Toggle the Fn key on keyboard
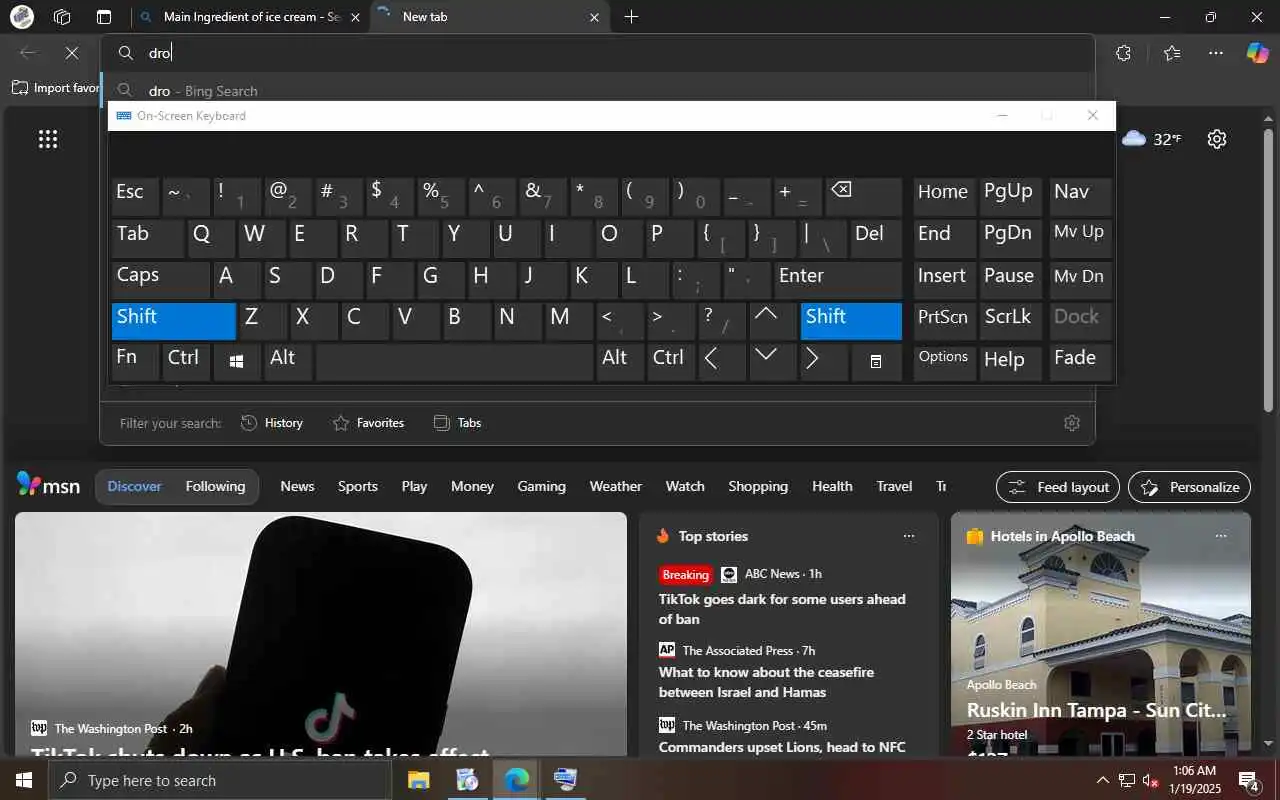Viewport: 1280px width, 800px height. 135,361
